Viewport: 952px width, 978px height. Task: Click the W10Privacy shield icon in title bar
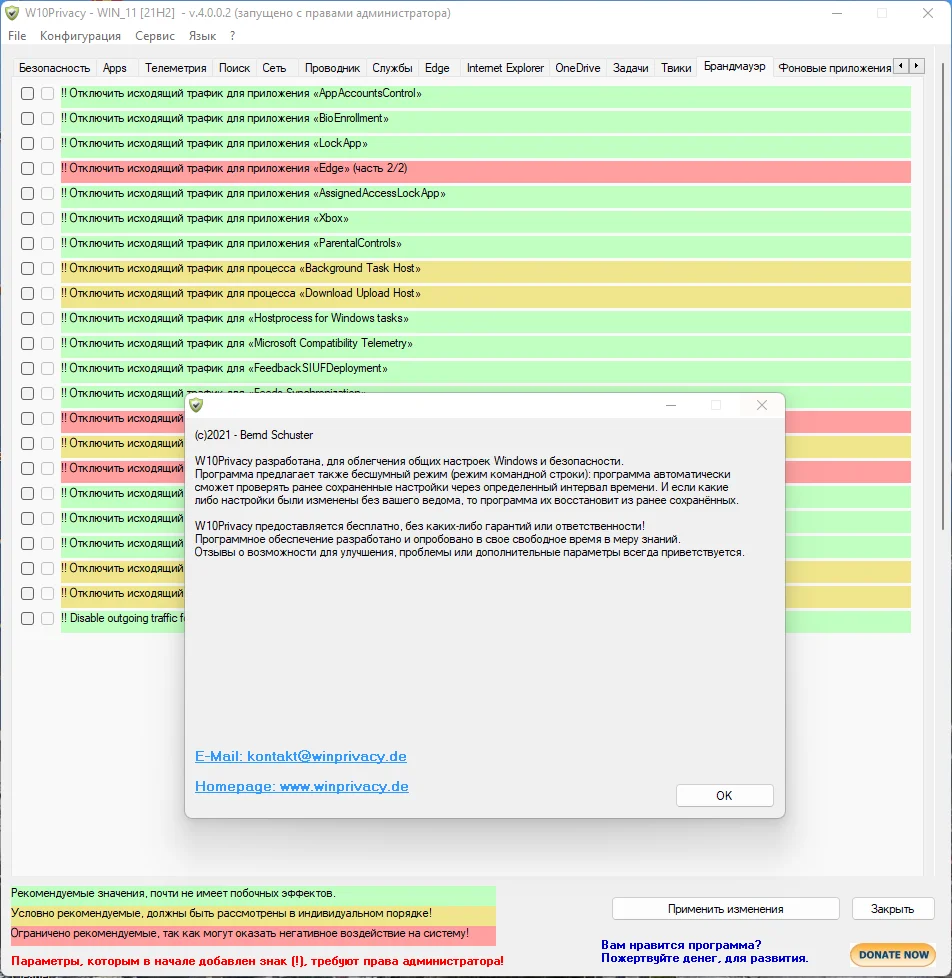click(x=12, y=13)
